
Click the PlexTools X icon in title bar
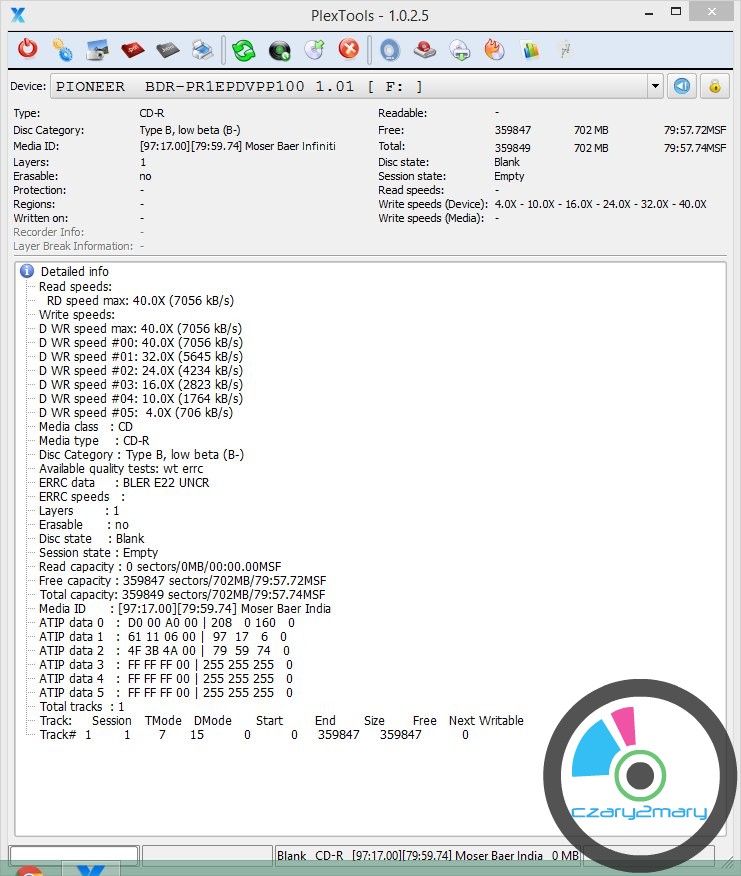point(16,14)
